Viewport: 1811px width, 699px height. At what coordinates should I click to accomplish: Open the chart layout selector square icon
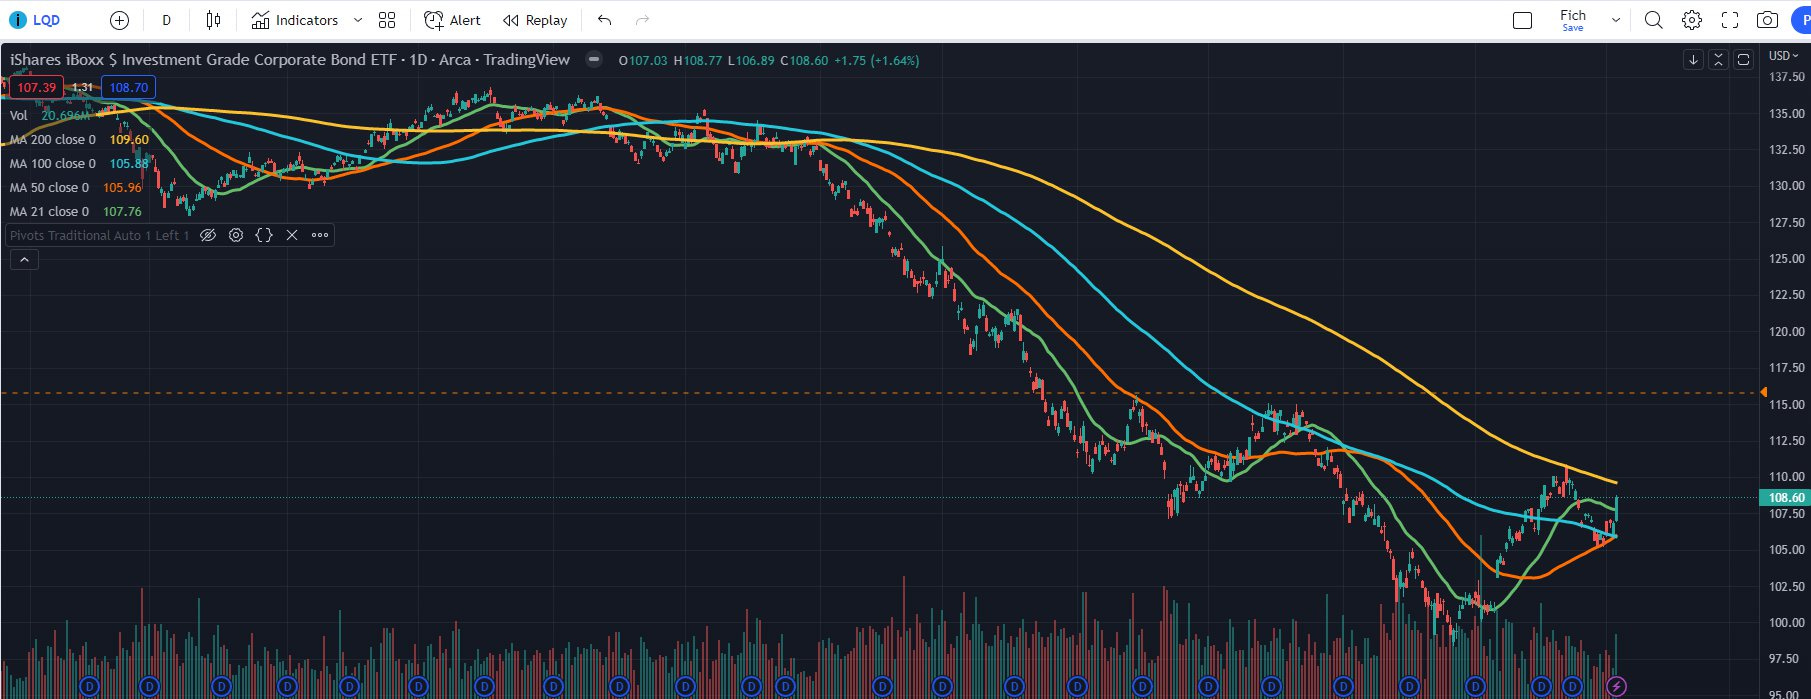(x=1523, y=20)
